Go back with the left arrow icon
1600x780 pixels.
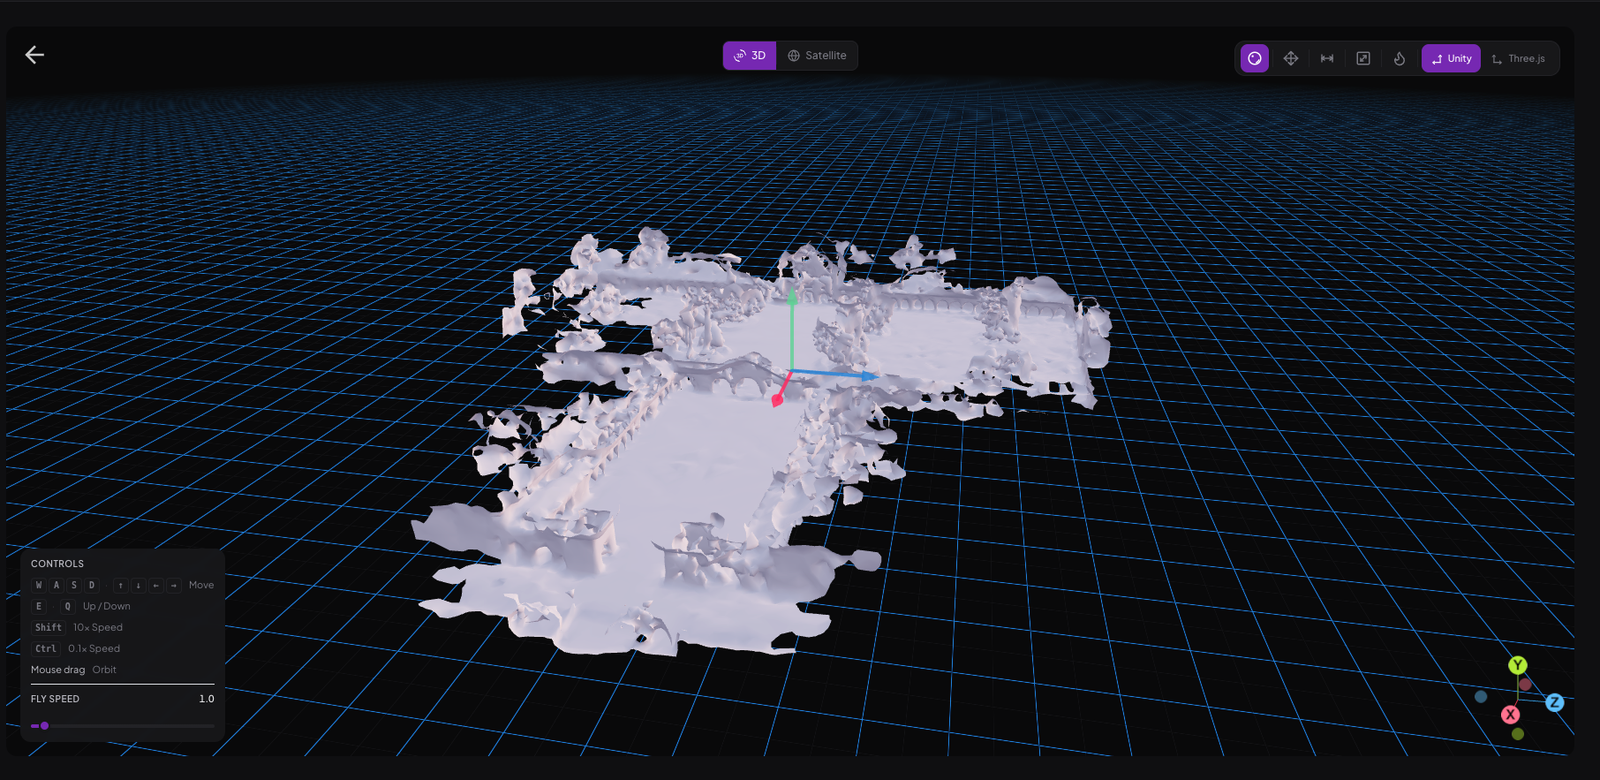coord(35,55)
